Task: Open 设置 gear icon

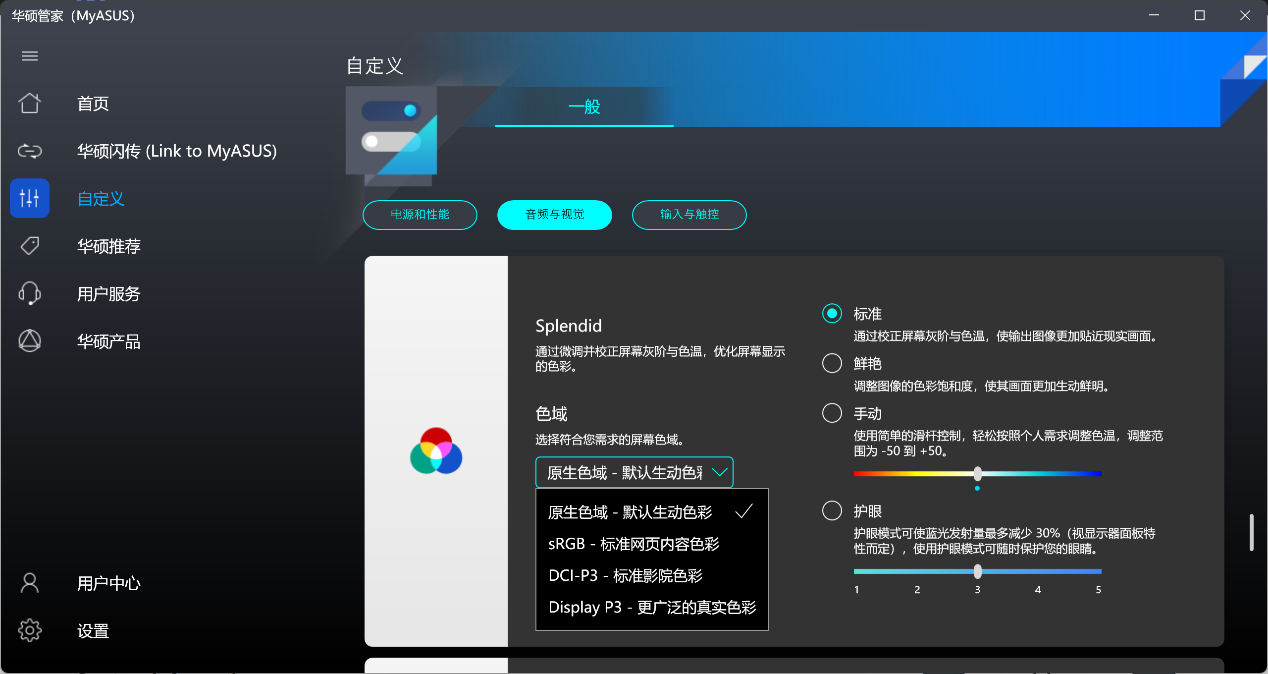Action: click(30, 631)
